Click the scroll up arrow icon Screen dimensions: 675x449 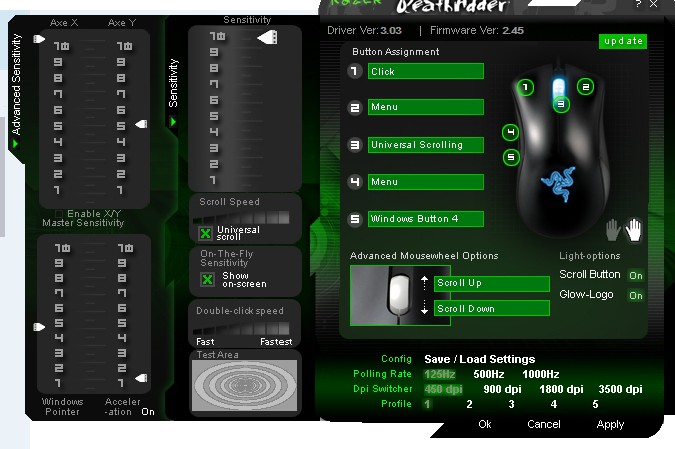tap(424, 283)
